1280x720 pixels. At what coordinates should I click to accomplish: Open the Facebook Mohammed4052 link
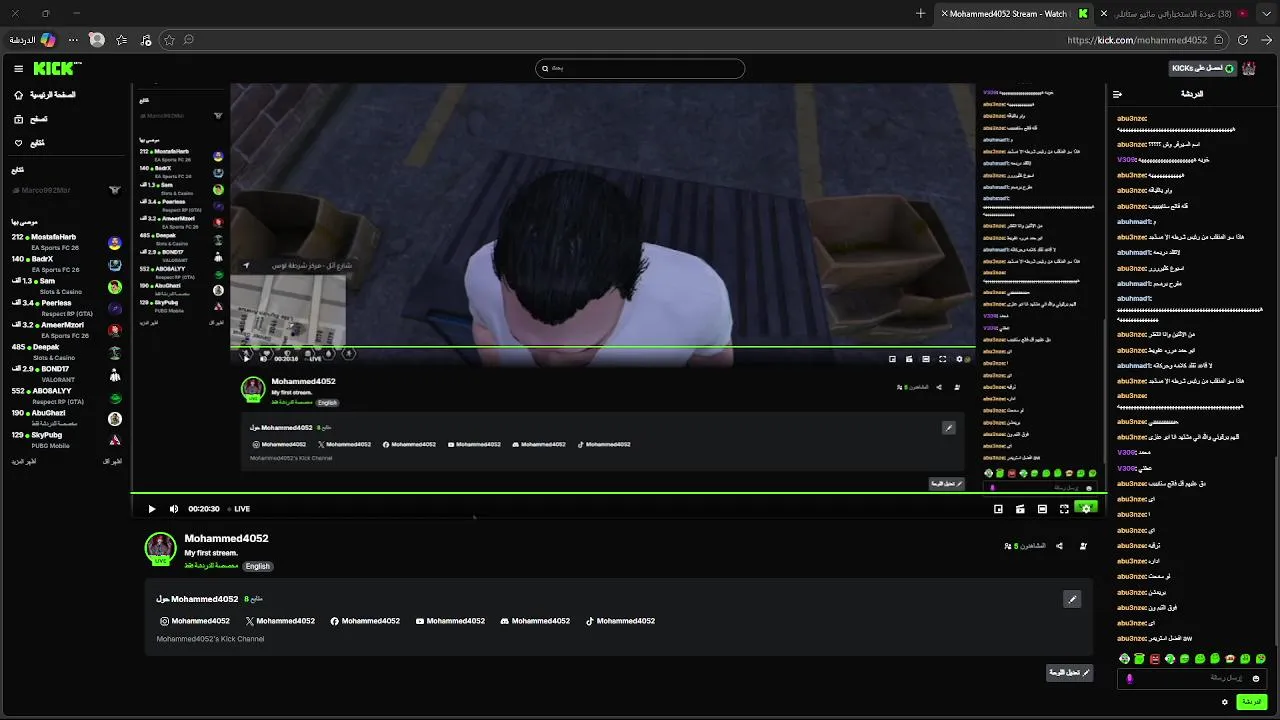click(x=365, y=621)
